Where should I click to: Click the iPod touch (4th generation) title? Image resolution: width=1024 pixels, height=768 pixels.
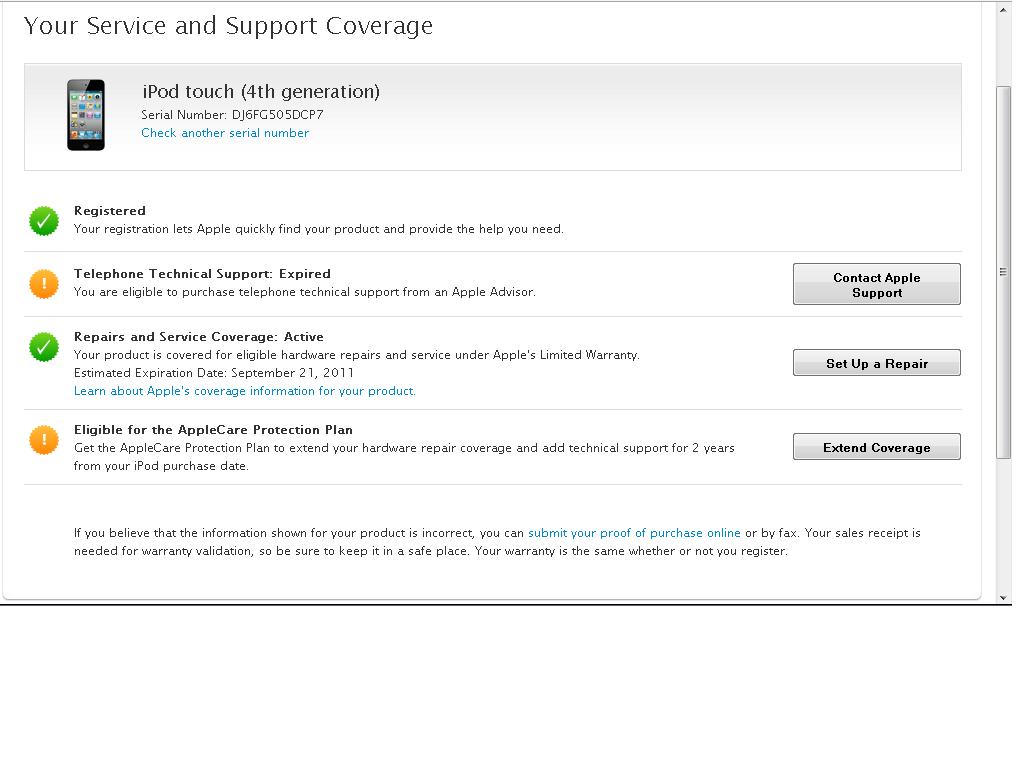(x=261, y=92)
